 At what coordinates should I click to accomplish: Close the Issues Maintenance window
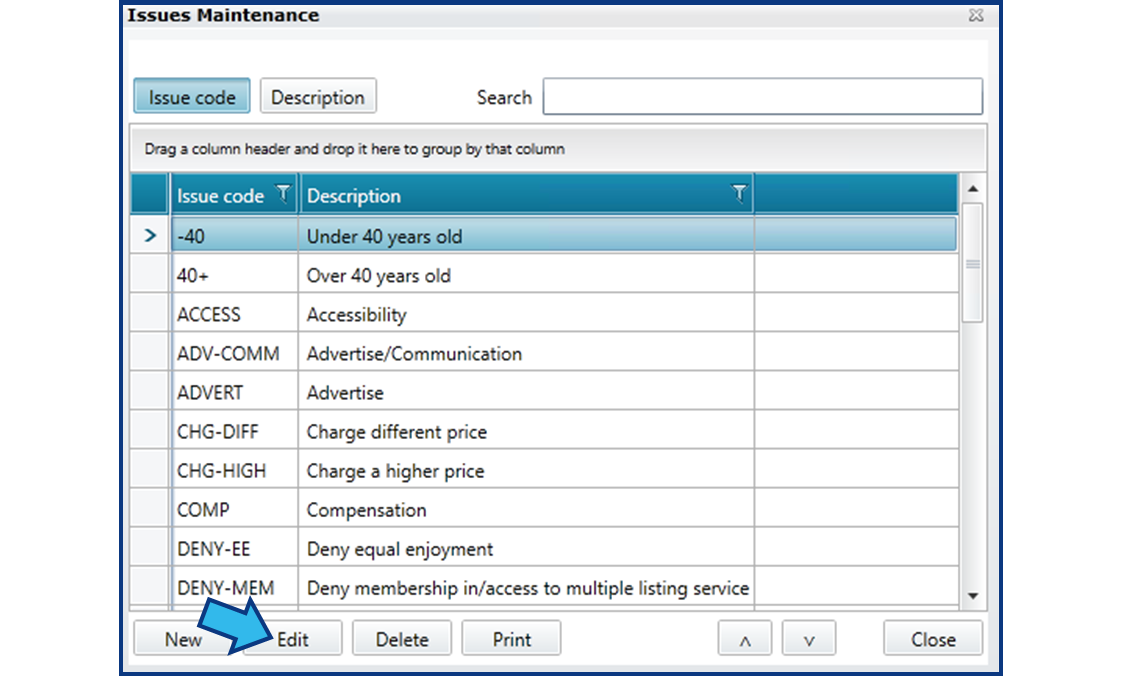point(976,15)
